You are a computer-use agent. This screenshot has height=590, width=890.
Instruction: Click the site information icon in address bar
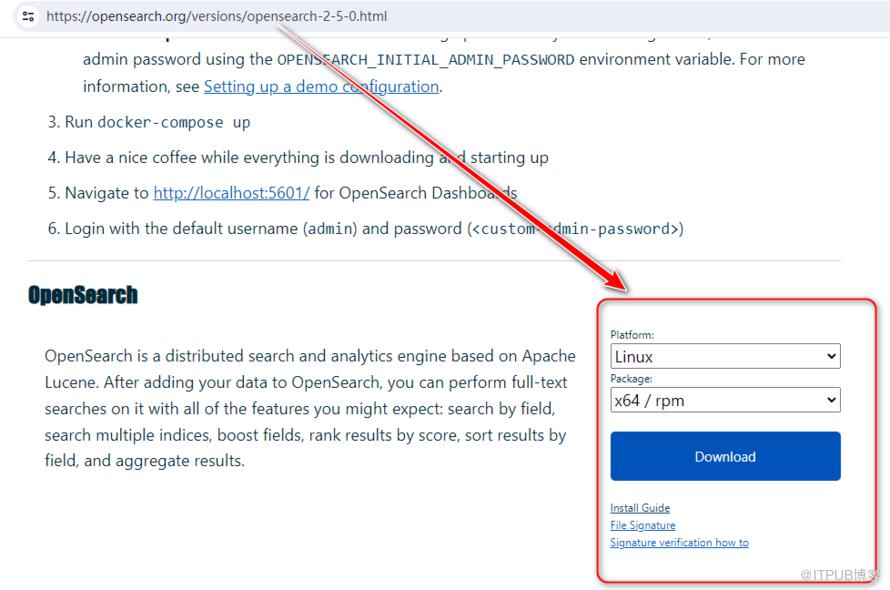pos(28,16)
